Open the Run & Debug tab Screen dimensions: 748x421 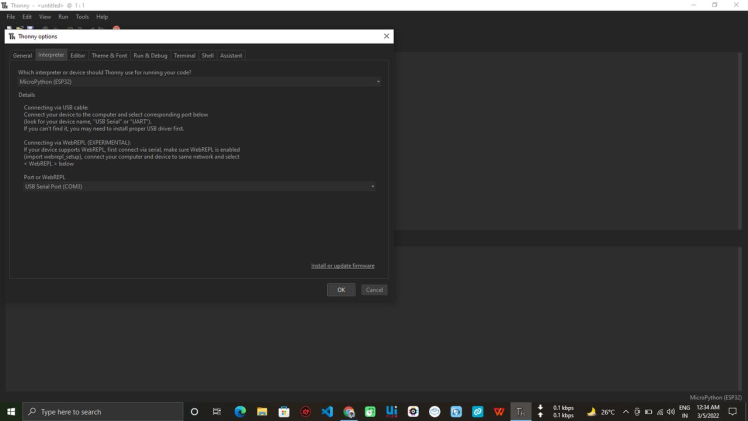click(x=150, y=56)
